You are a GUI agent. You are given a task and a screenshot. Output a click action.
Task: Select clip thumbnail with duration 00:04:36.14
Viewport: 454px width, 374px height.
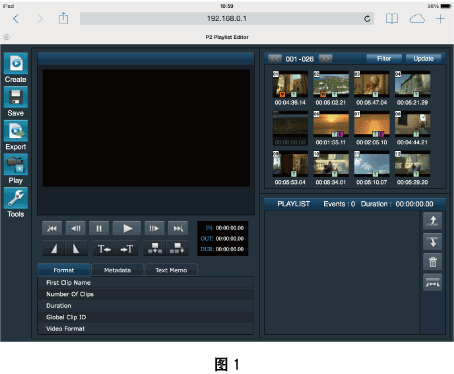point(290,84)
